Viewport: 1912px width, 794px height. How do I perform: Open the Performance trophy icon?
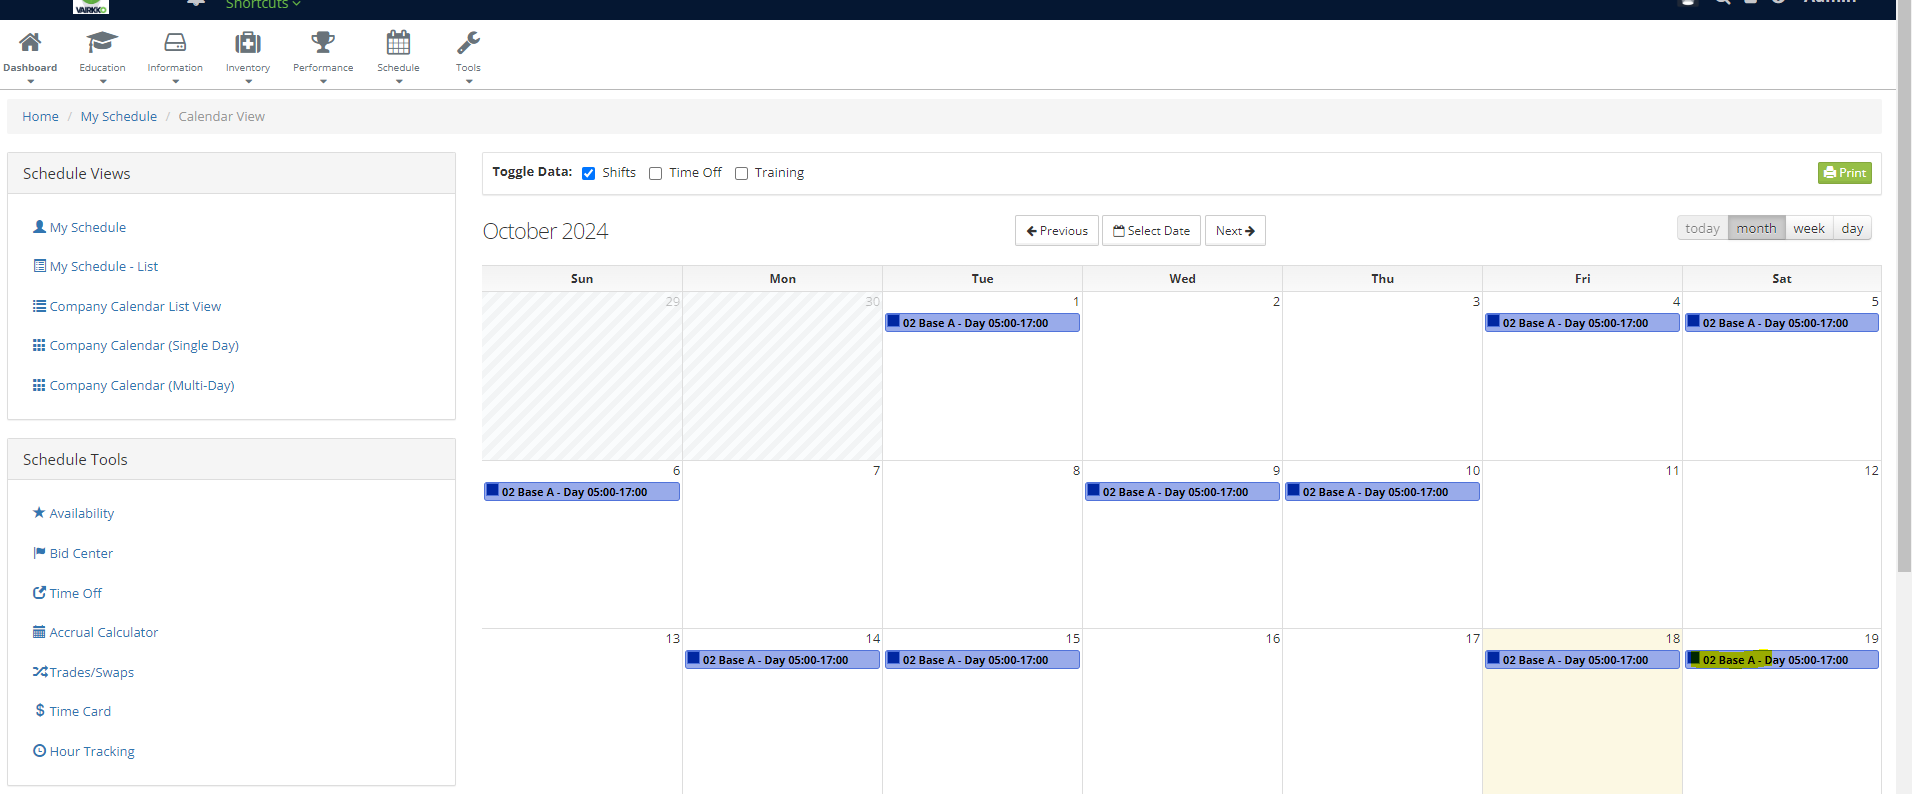(x=323, y=43)
